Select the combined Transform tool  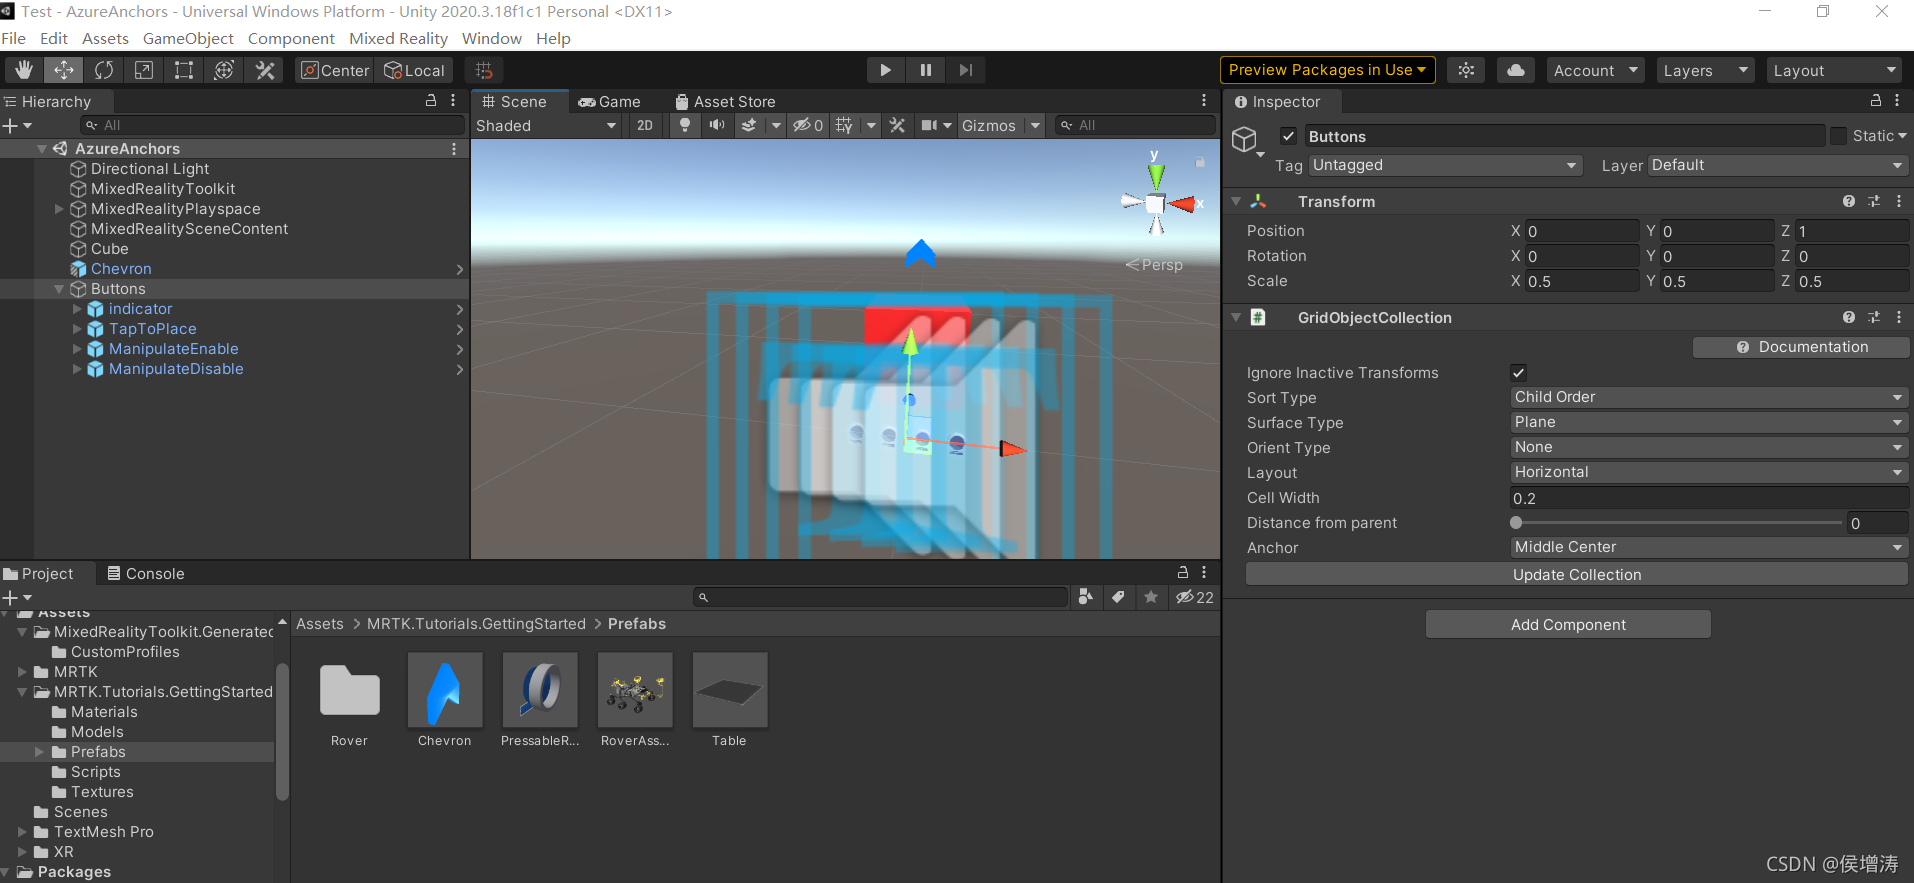click(224, 70)
